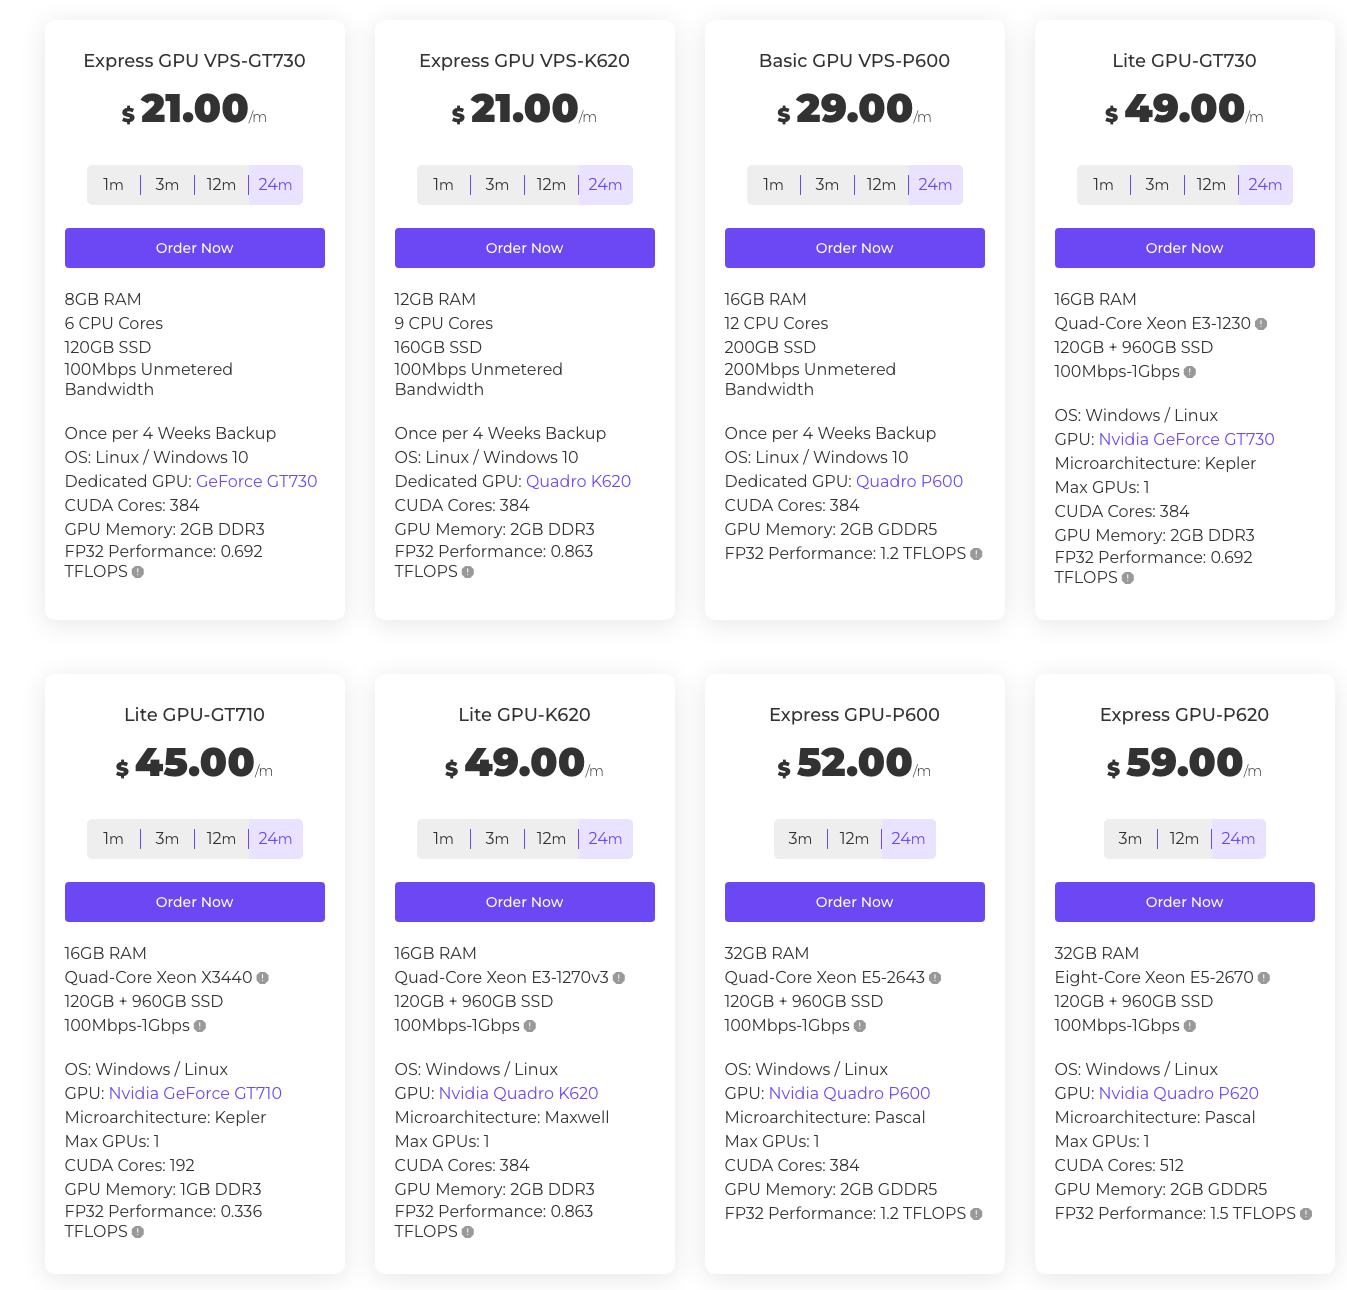1347x1290 pixels.
Task: Click info icon beside Eight-Core Xeon E5-2670
Action: coord(1263,978)
